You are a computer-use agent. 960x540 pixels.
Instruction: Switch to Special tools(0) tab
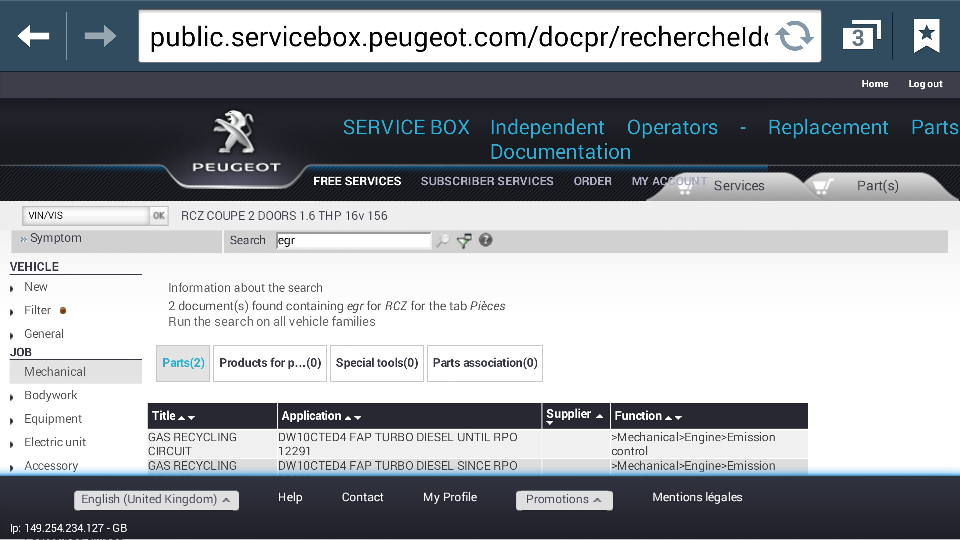pos(377,363)
